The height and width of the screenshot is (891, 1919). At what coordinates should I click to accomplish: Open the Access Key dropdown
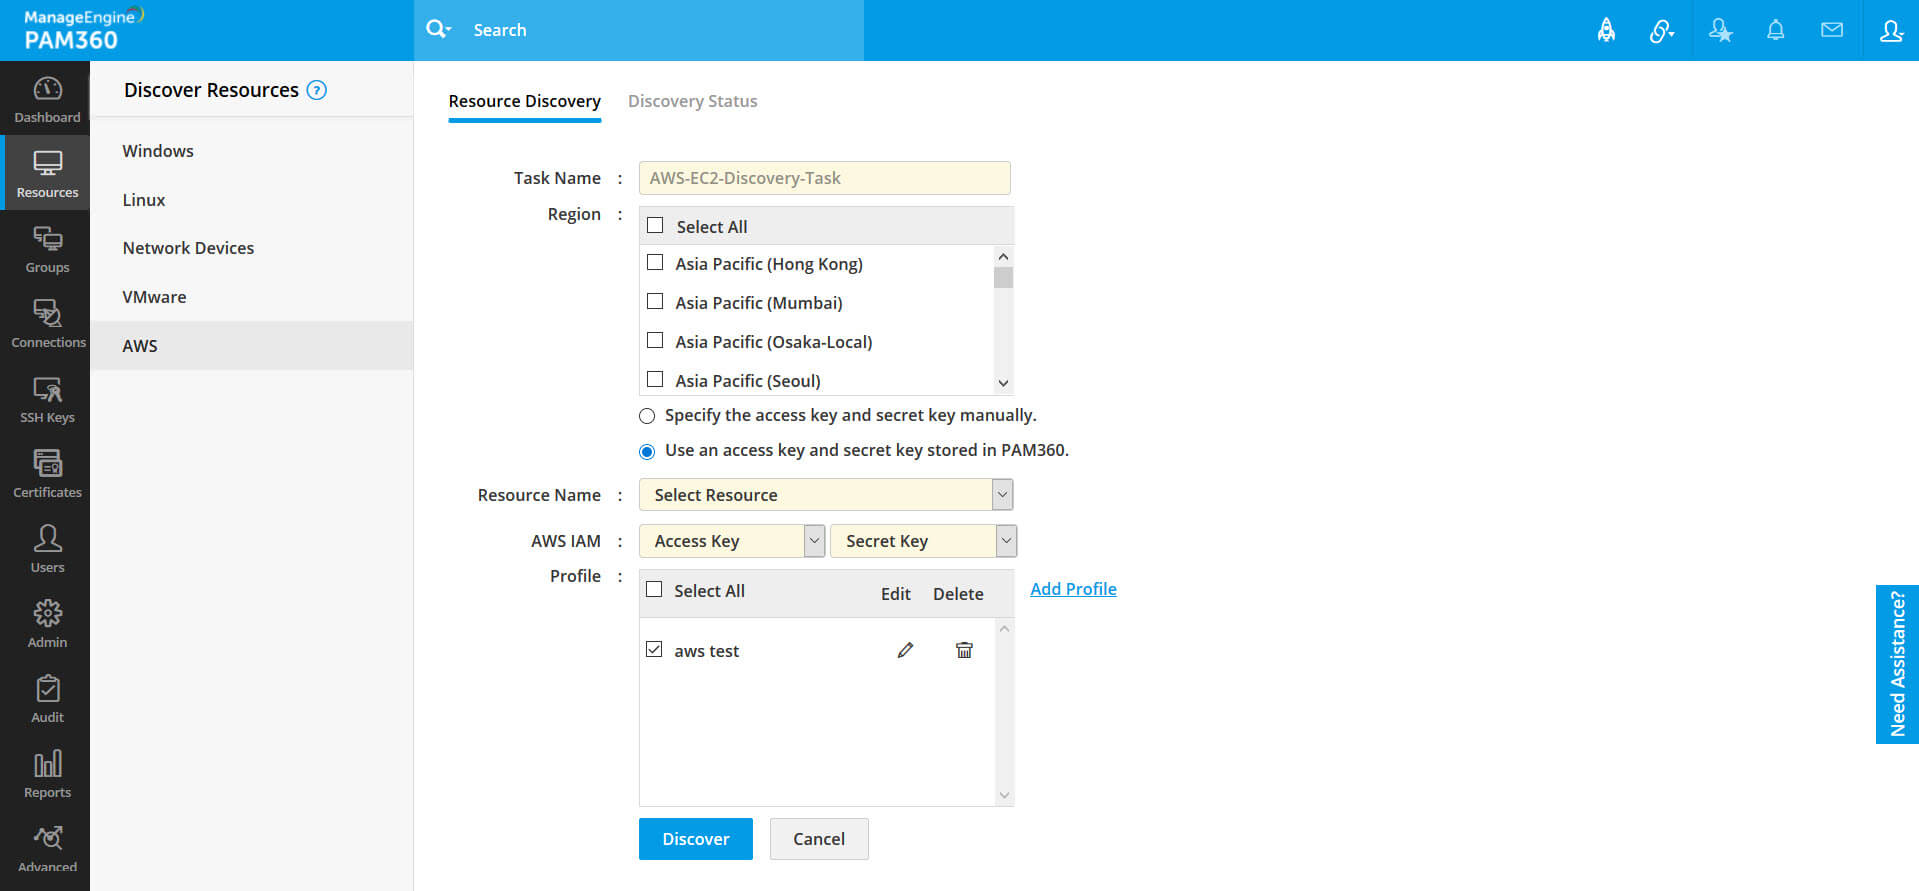pyautogui.click(x=732, y=541)
